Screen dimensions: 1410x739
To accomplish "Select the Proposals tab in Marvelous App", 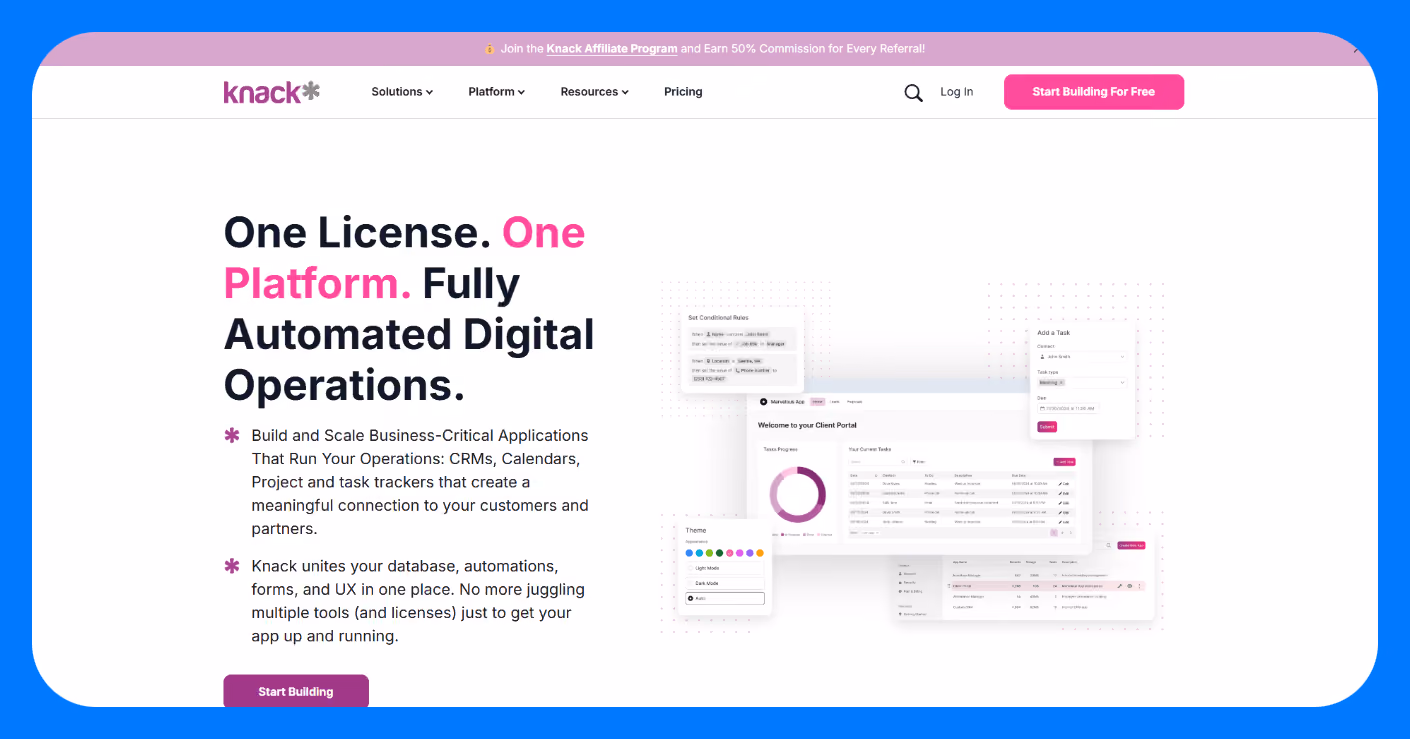I will tap(854, 402).
